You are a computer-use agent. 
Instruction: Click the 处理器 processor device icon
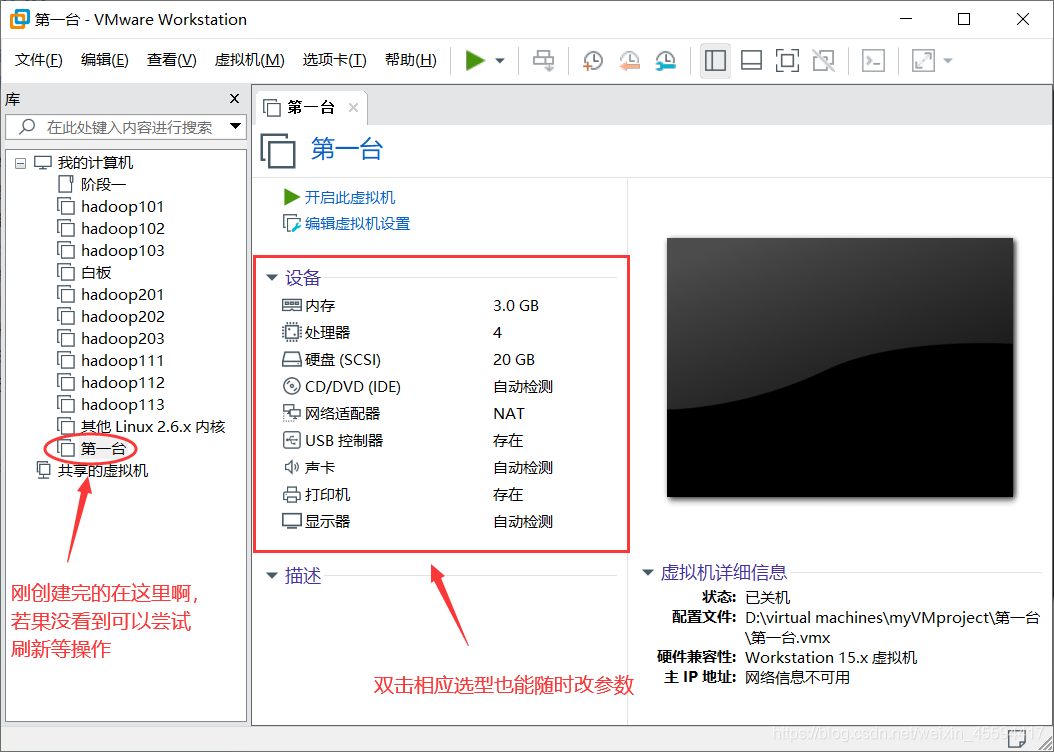291,332
